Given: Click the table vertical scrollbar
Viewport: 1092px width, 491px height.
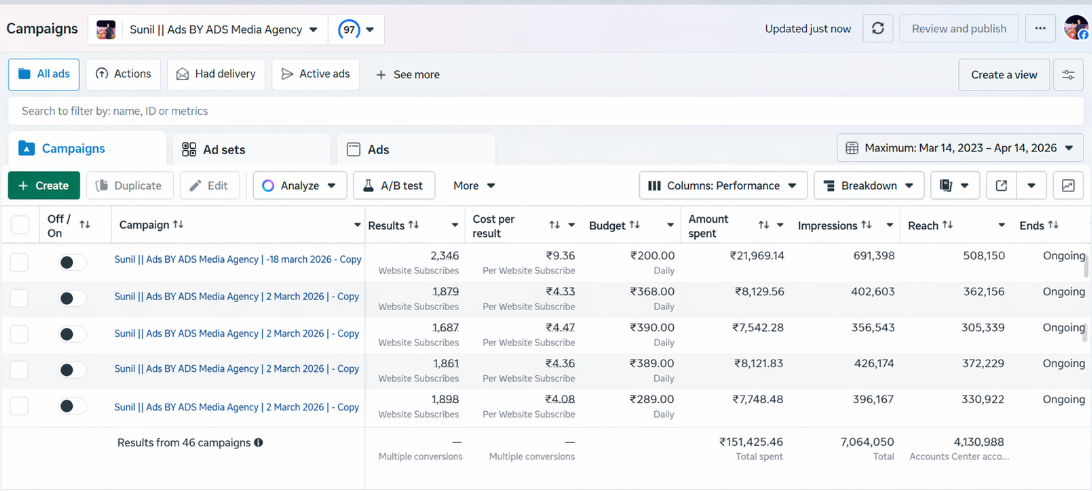Looking at the screenshot, I should [x=1085, y=266].
